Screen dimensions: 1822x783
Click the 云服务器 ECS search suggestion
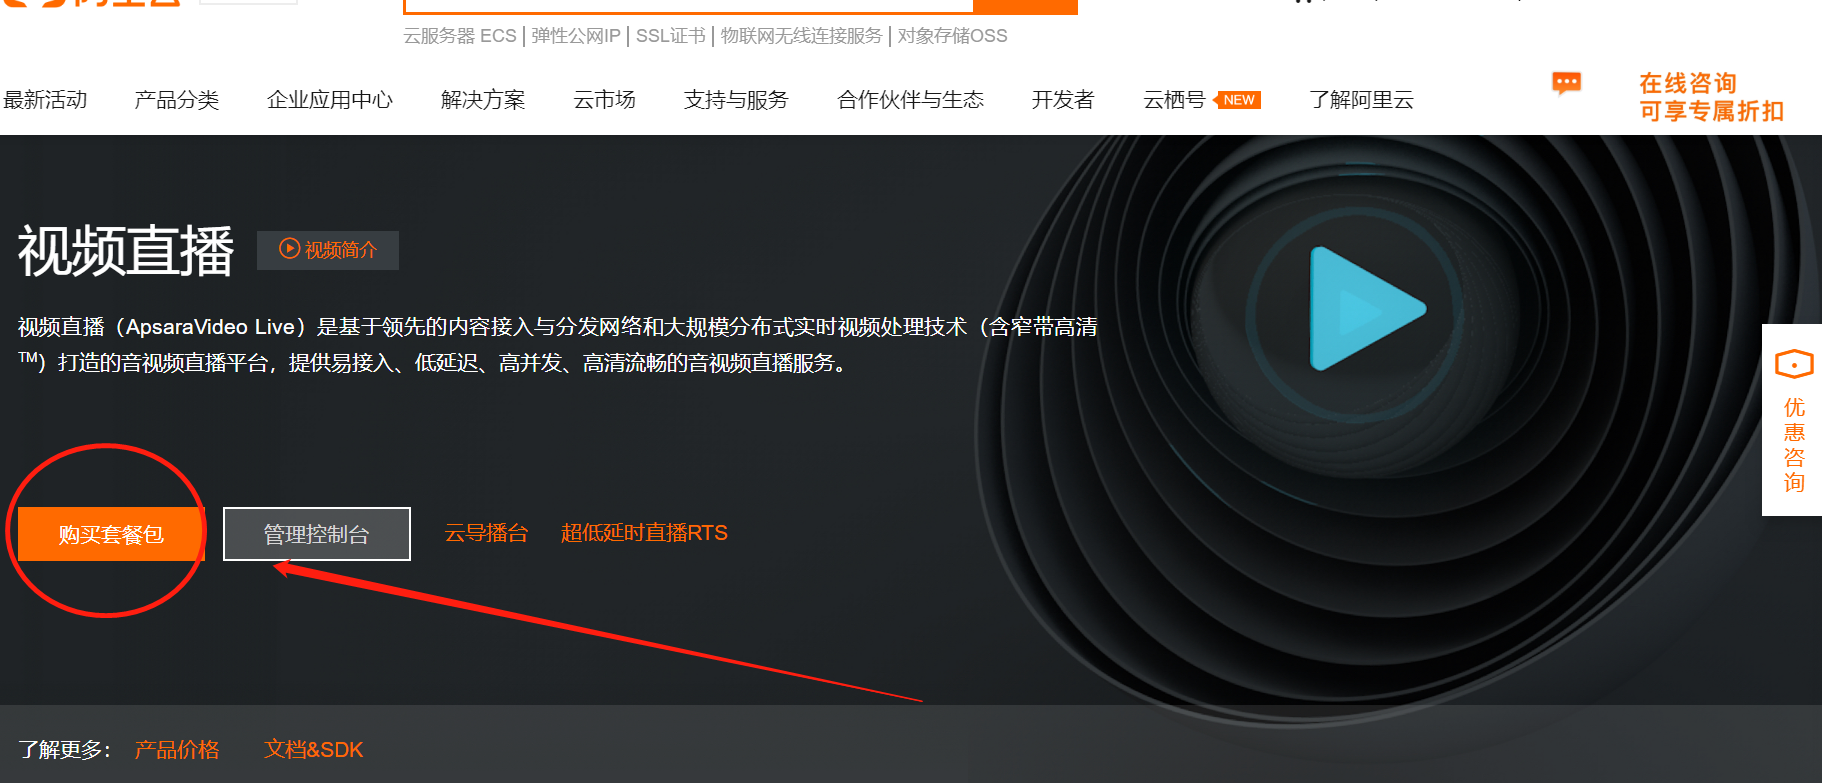460,36
